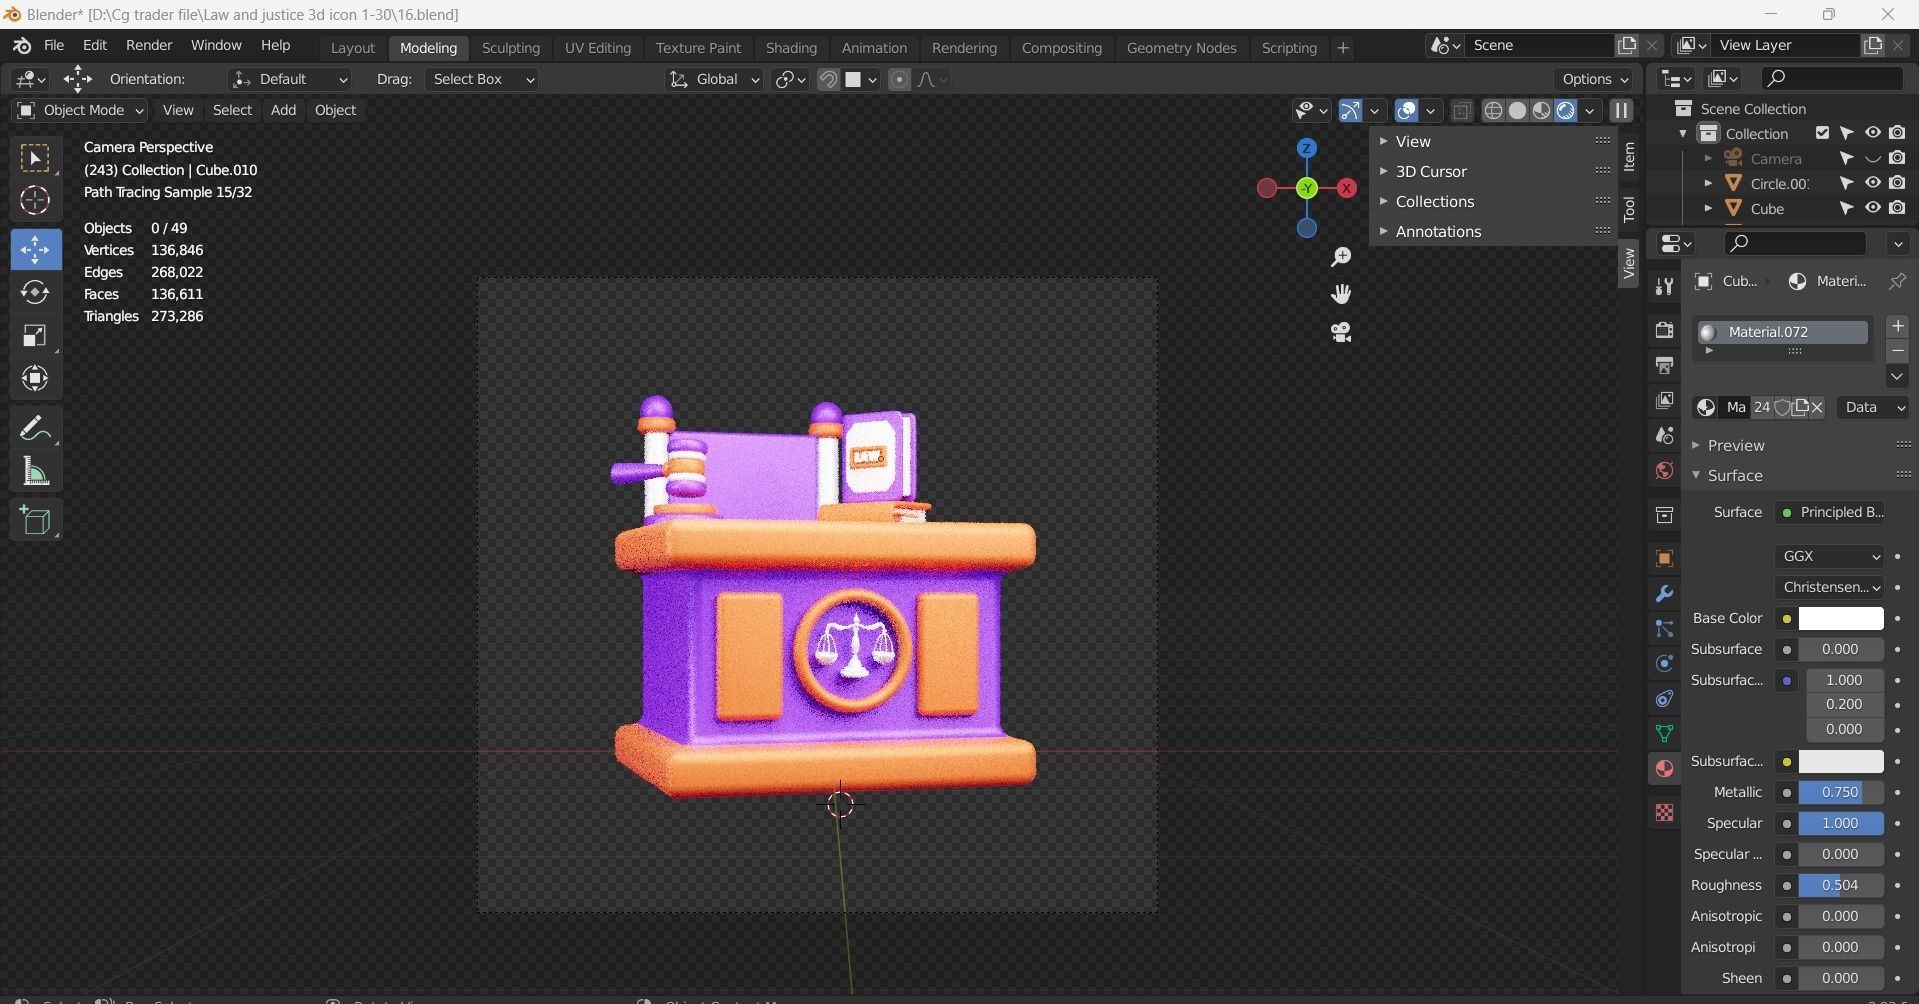Adjust the Metallic 0.750 slider
Screen dimensions: 1919x1004
pyautogui.click(x=1841, y=793)
